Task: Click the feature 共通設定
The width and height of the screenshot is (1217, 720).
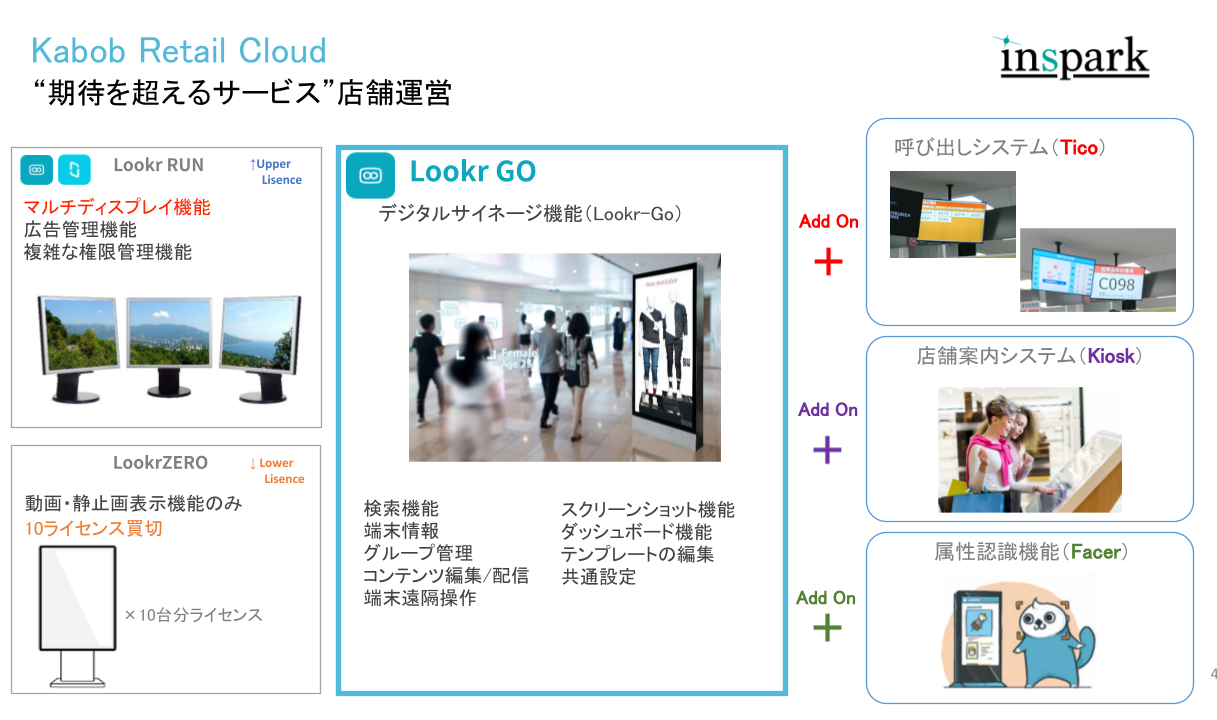Action: (598, 577)
